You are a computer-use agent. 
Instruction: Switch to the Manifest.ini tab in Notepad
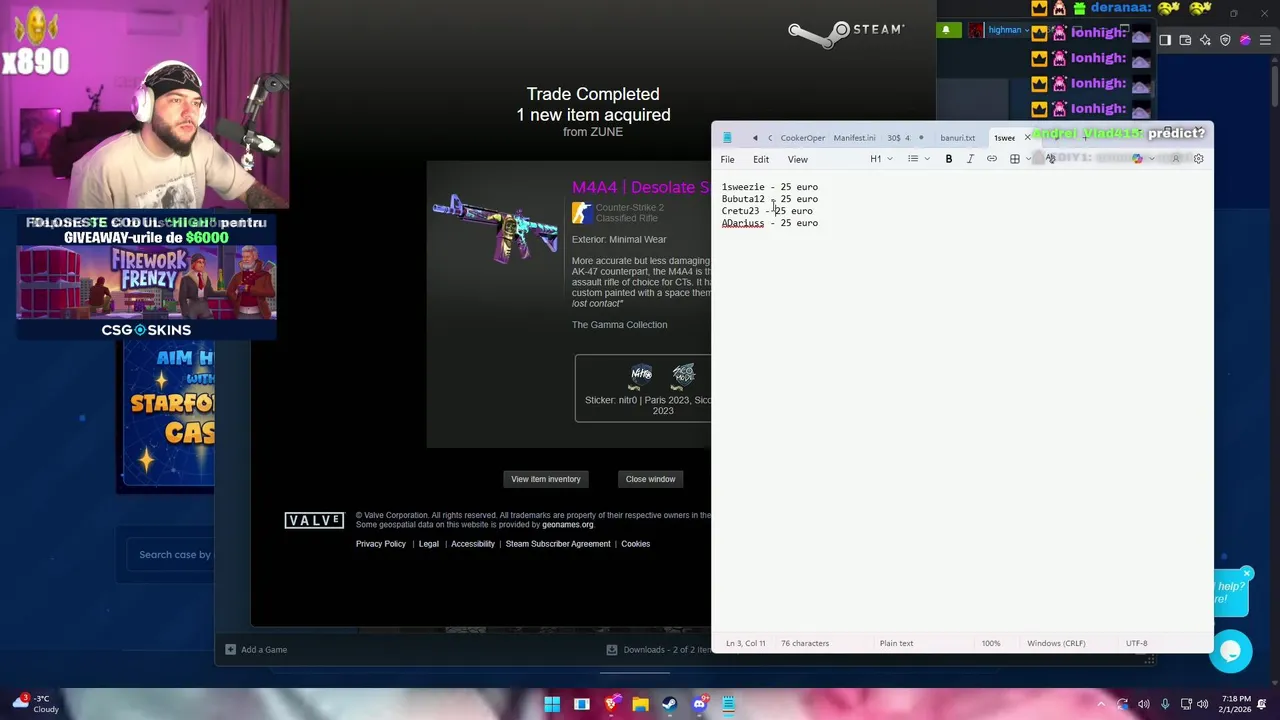[854, 138]
